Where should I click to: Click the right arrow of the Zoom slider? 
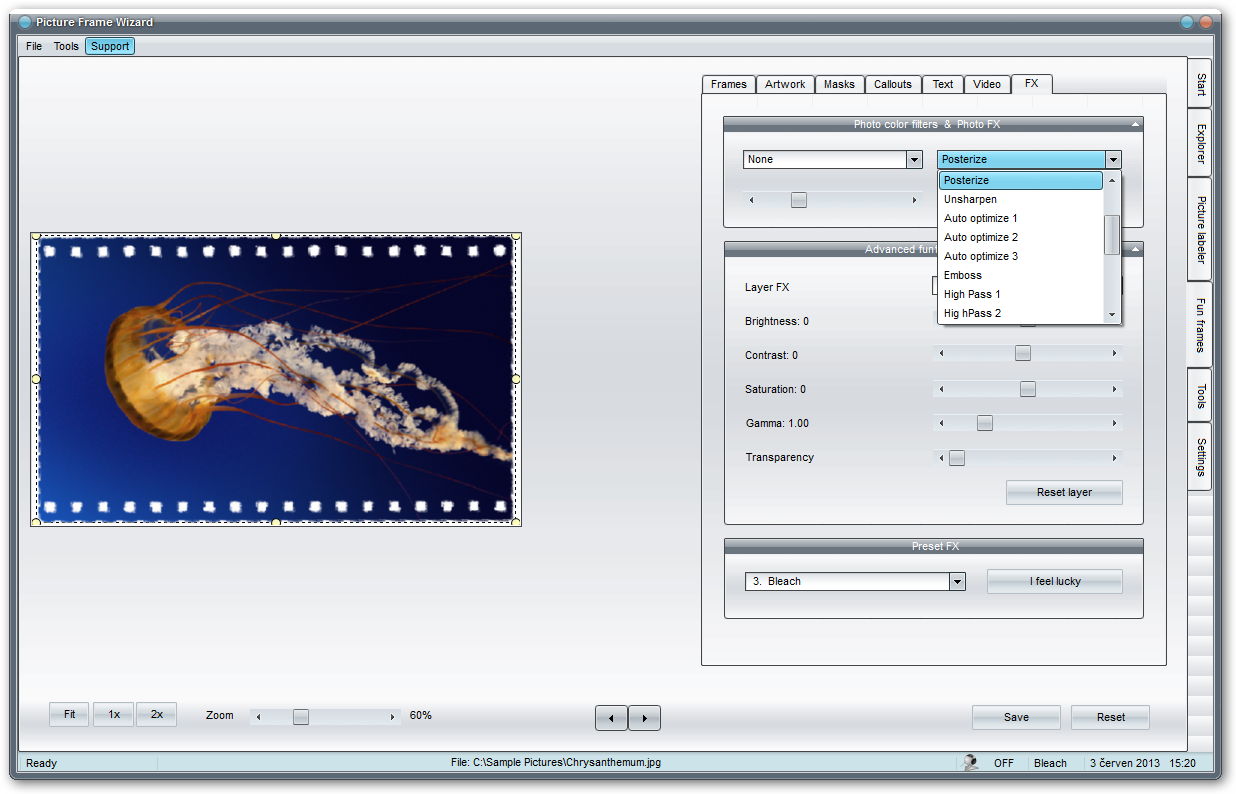(393, 716)
